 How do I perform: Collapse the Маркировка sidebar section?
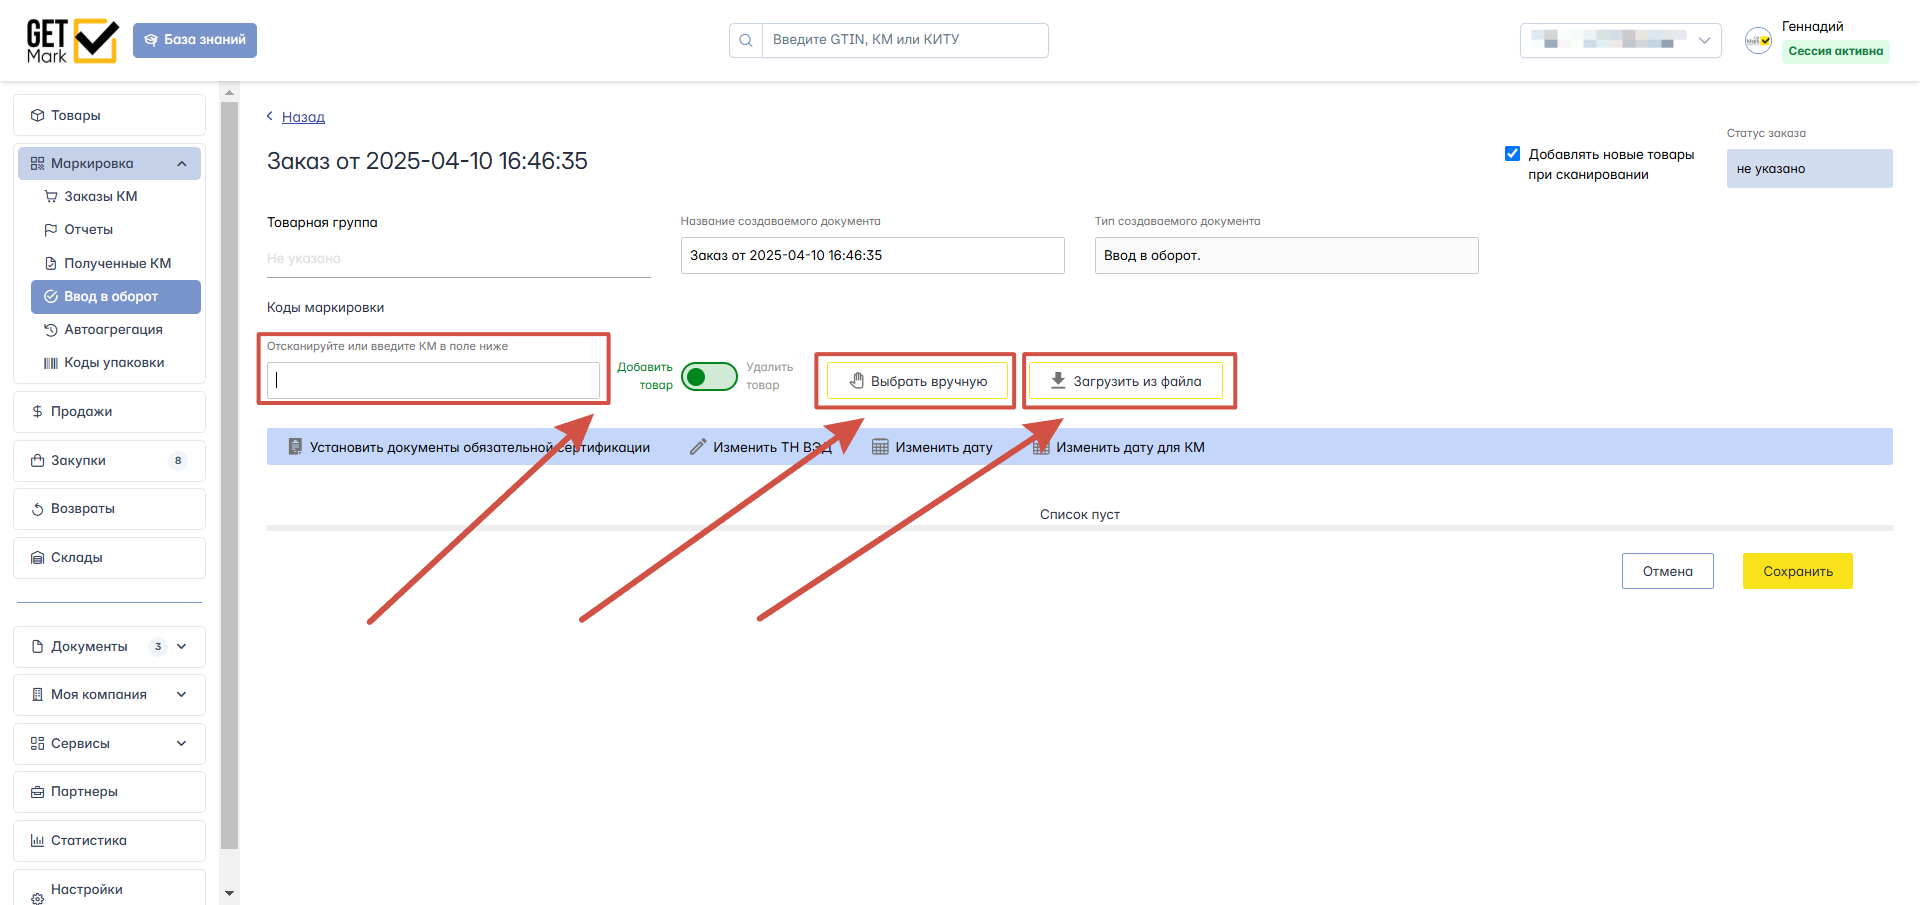109,163
